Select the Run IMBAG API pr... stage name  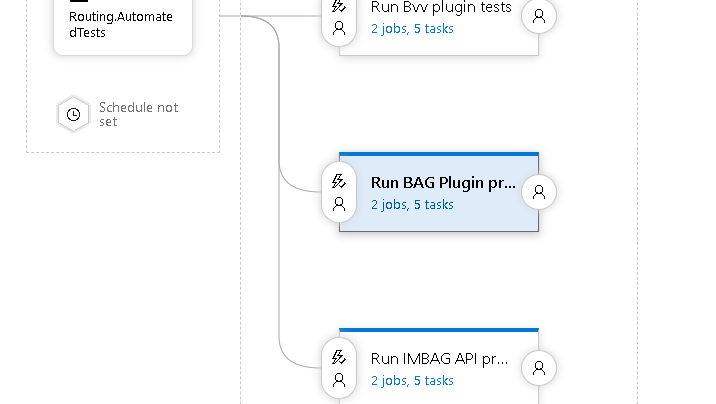[439, 359]
